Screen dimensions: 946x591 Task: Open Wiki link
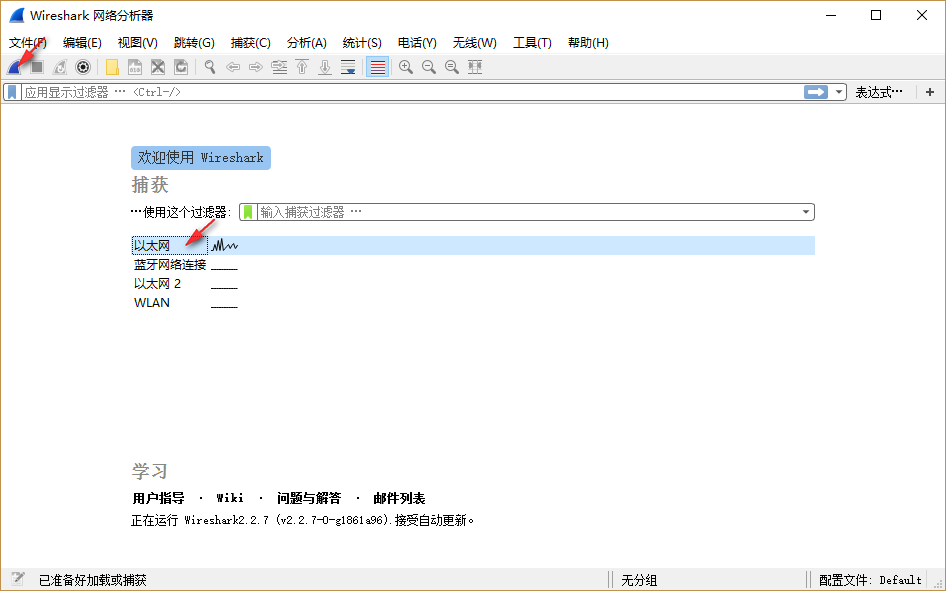pos(230,498)
